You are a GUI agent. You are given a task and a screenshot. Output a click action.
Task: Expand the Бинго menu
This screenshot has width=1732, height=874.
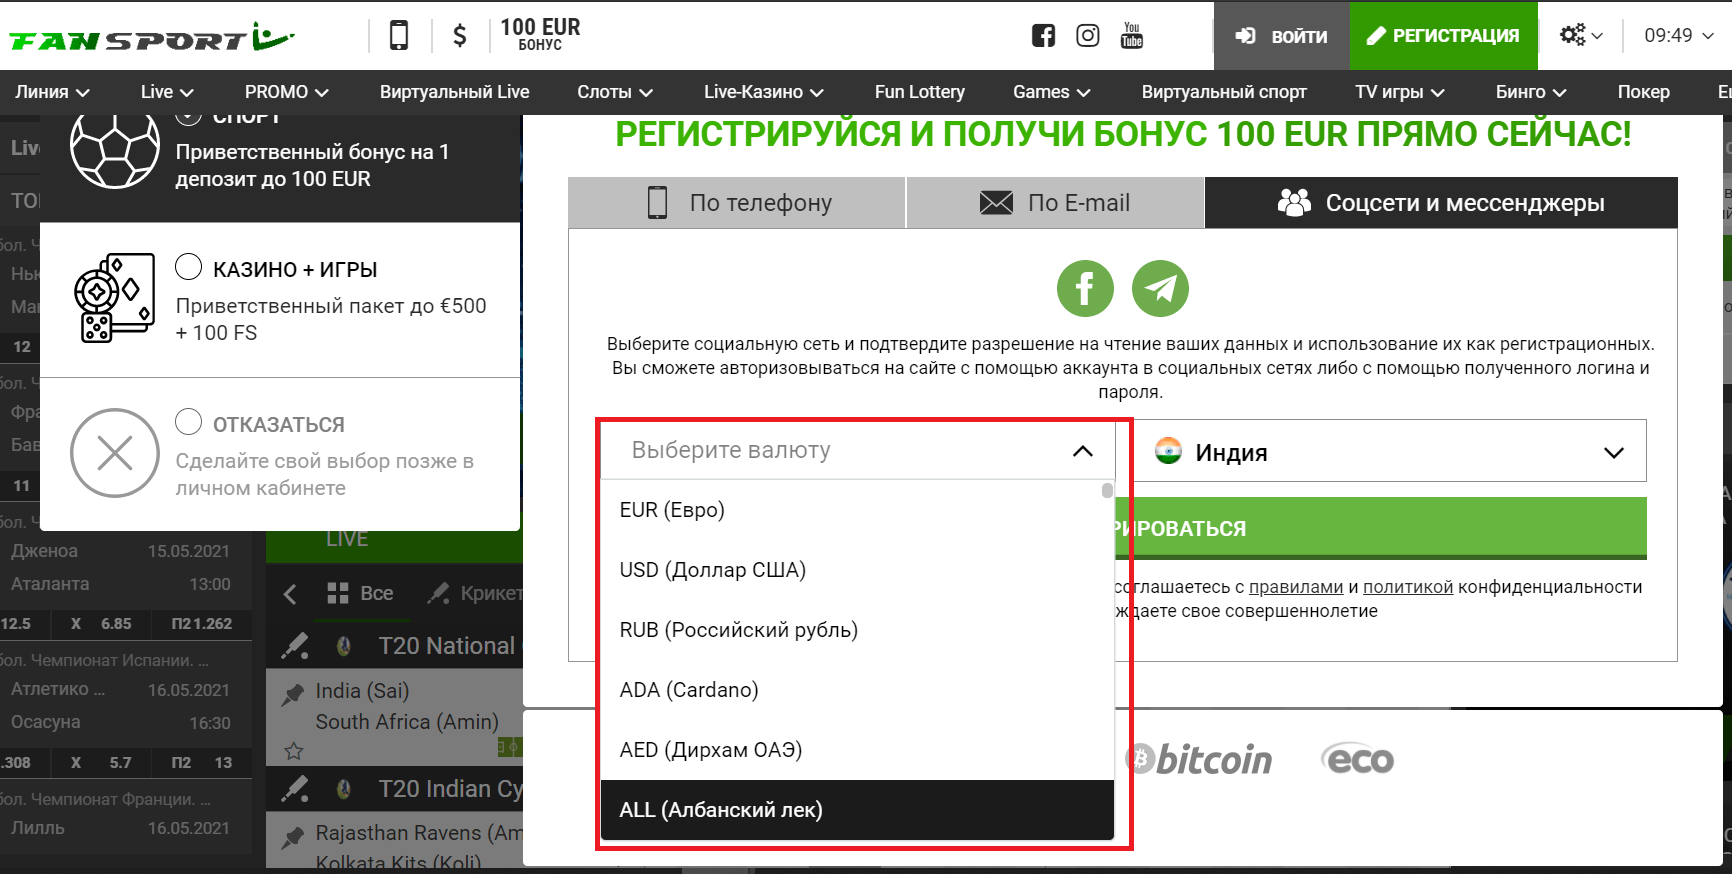(x=1531, y=92)
